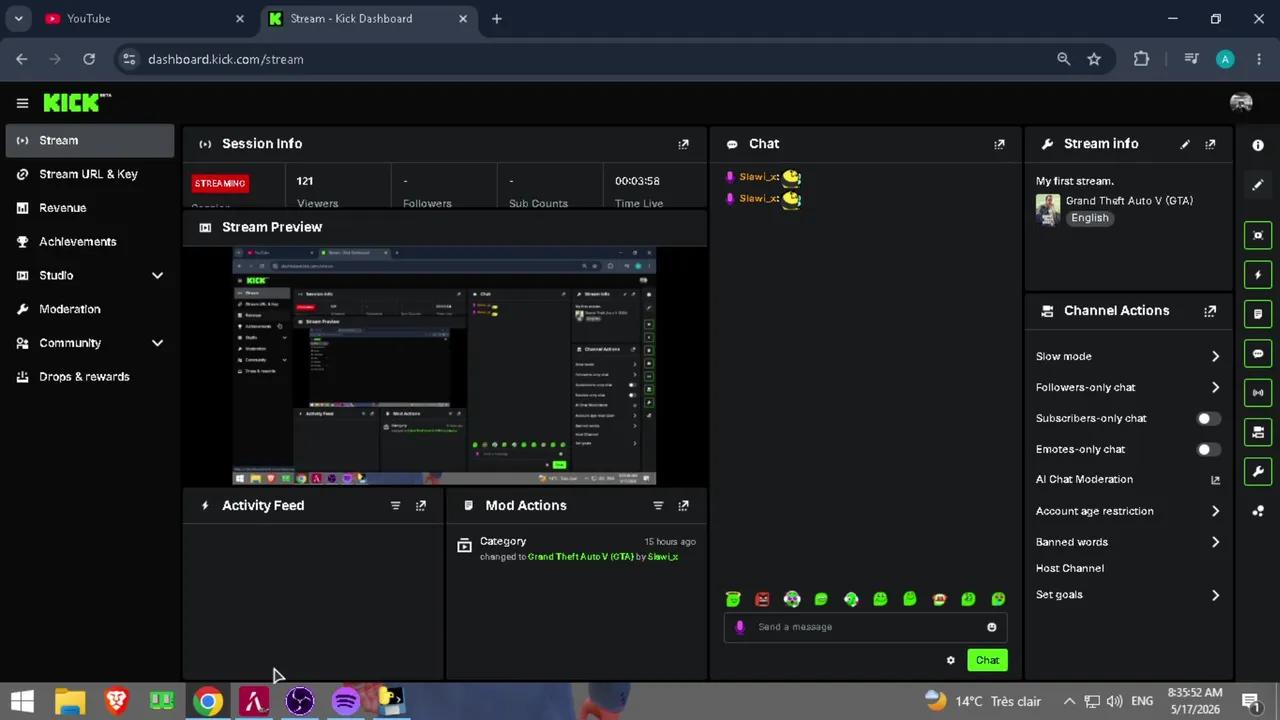Viewport: 1280px width, 720px height.
Task: Select Stream in the sidebar
Action: (x=90, y=140)
